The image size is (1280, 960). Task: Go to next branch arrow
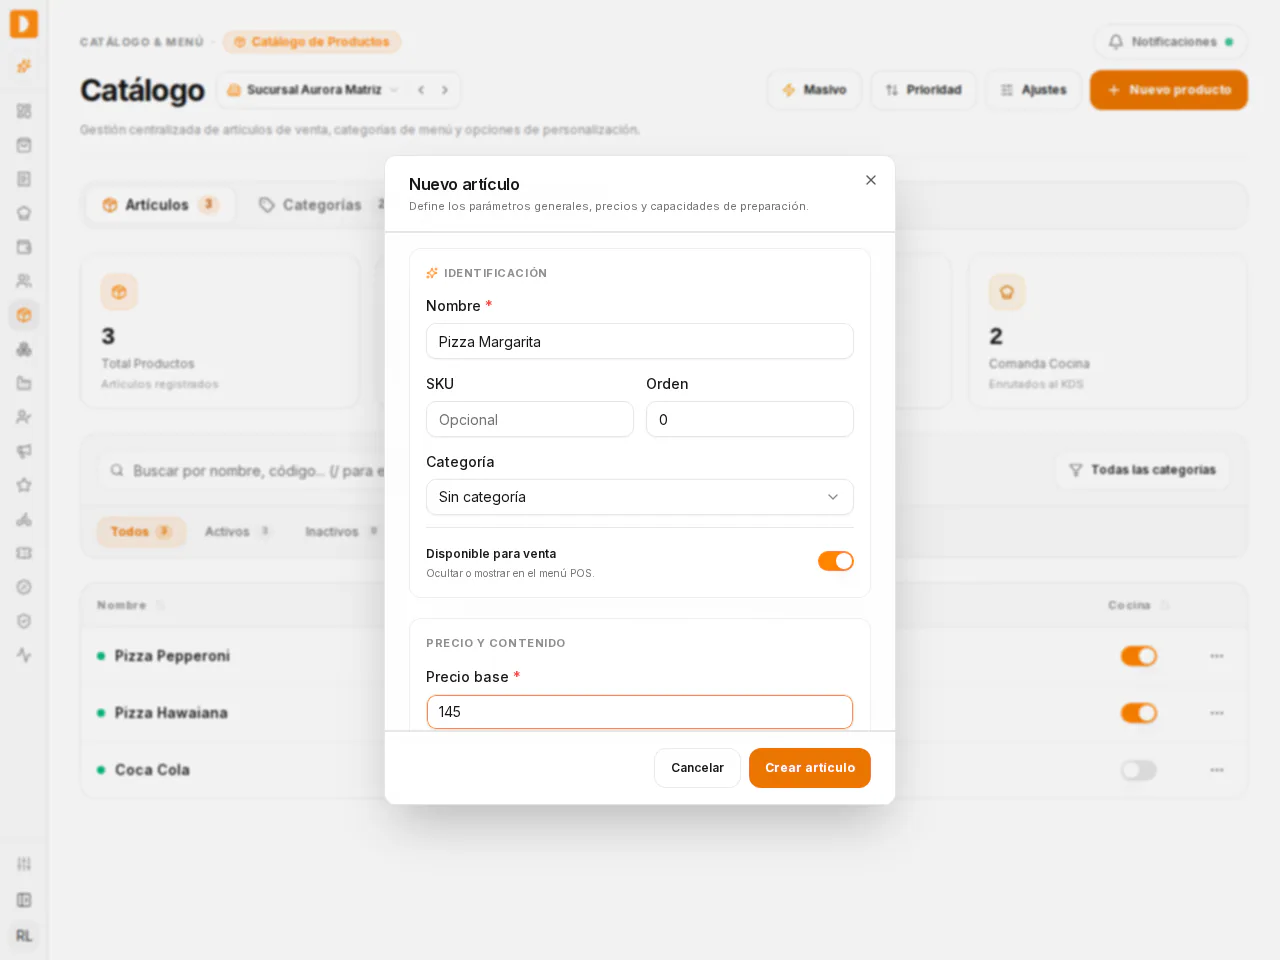pos(445,90)
